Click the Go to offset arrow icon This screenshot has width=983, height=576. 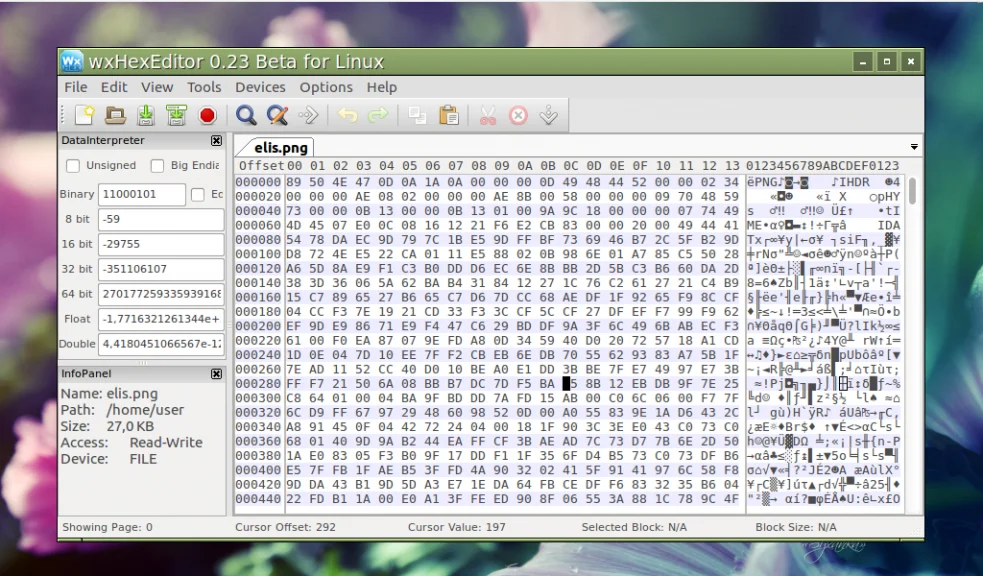click(308, 115)
